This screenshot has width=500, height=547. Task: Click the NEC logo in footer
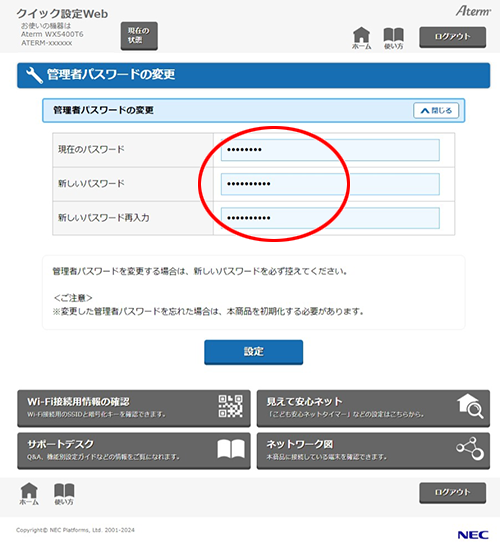[473, 535]
